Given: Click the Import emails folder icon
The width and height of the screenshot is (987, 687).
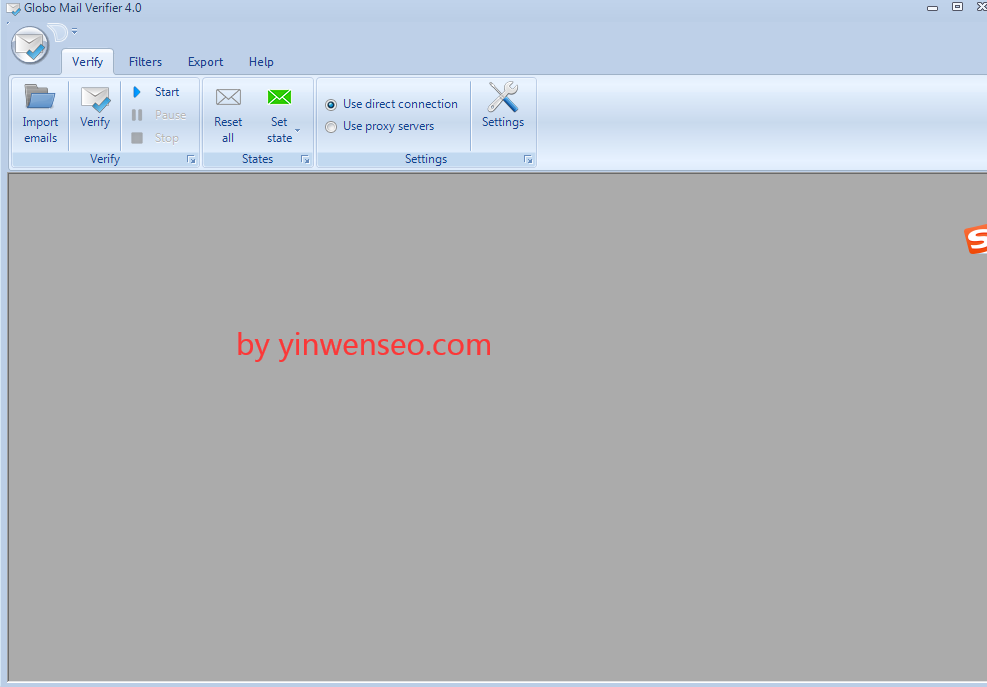Looking at the screenshot, I should point(40,97).
